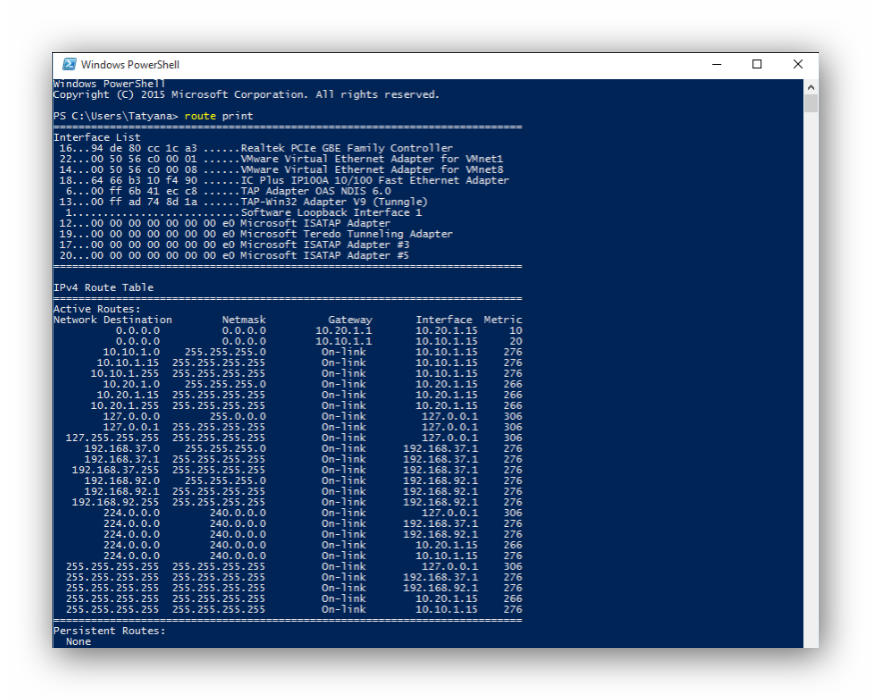Click network destination 192.168.92.255
The width and height of the screenshot is (871, 700).
click(116, 502)
